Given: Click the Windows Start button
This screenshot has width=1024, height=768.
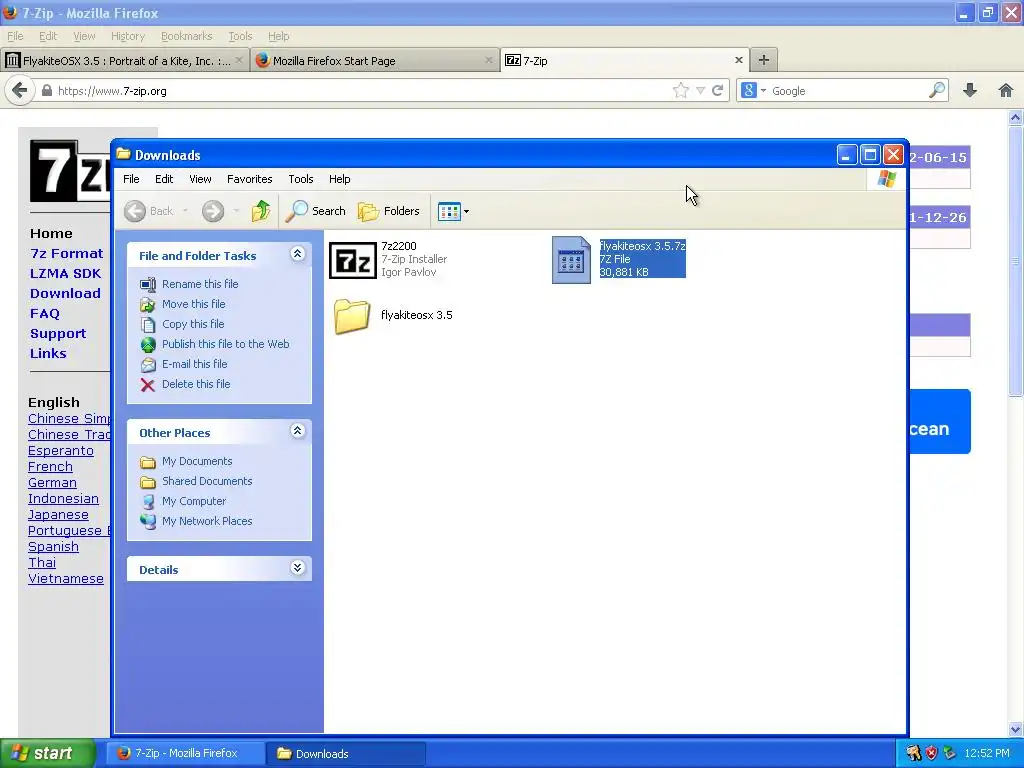Looking at the screenshot, I should 48,753.
